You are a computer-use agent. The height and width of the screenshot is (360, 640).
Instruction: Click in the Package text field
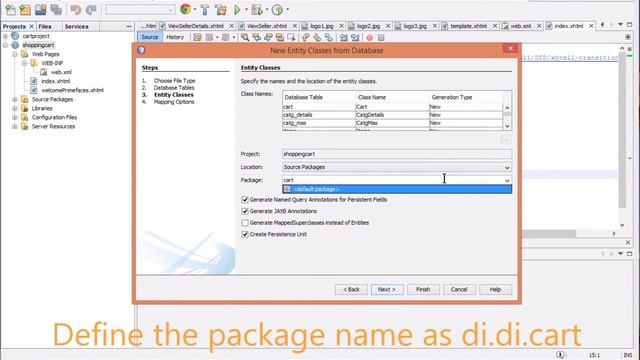[x=392, y=180]
